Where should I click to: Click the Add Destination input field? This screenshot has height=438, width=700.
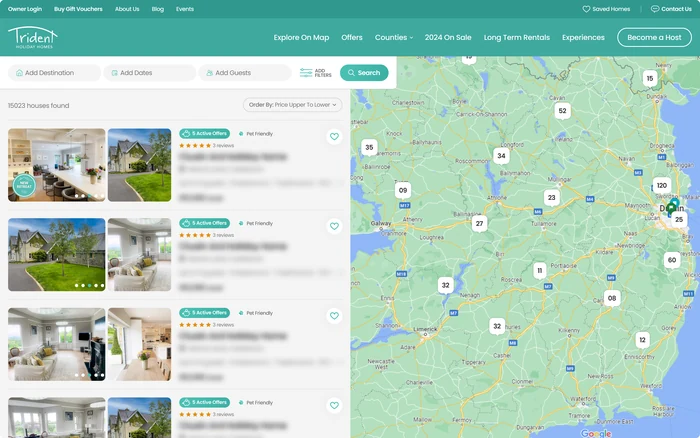(54, 73)
